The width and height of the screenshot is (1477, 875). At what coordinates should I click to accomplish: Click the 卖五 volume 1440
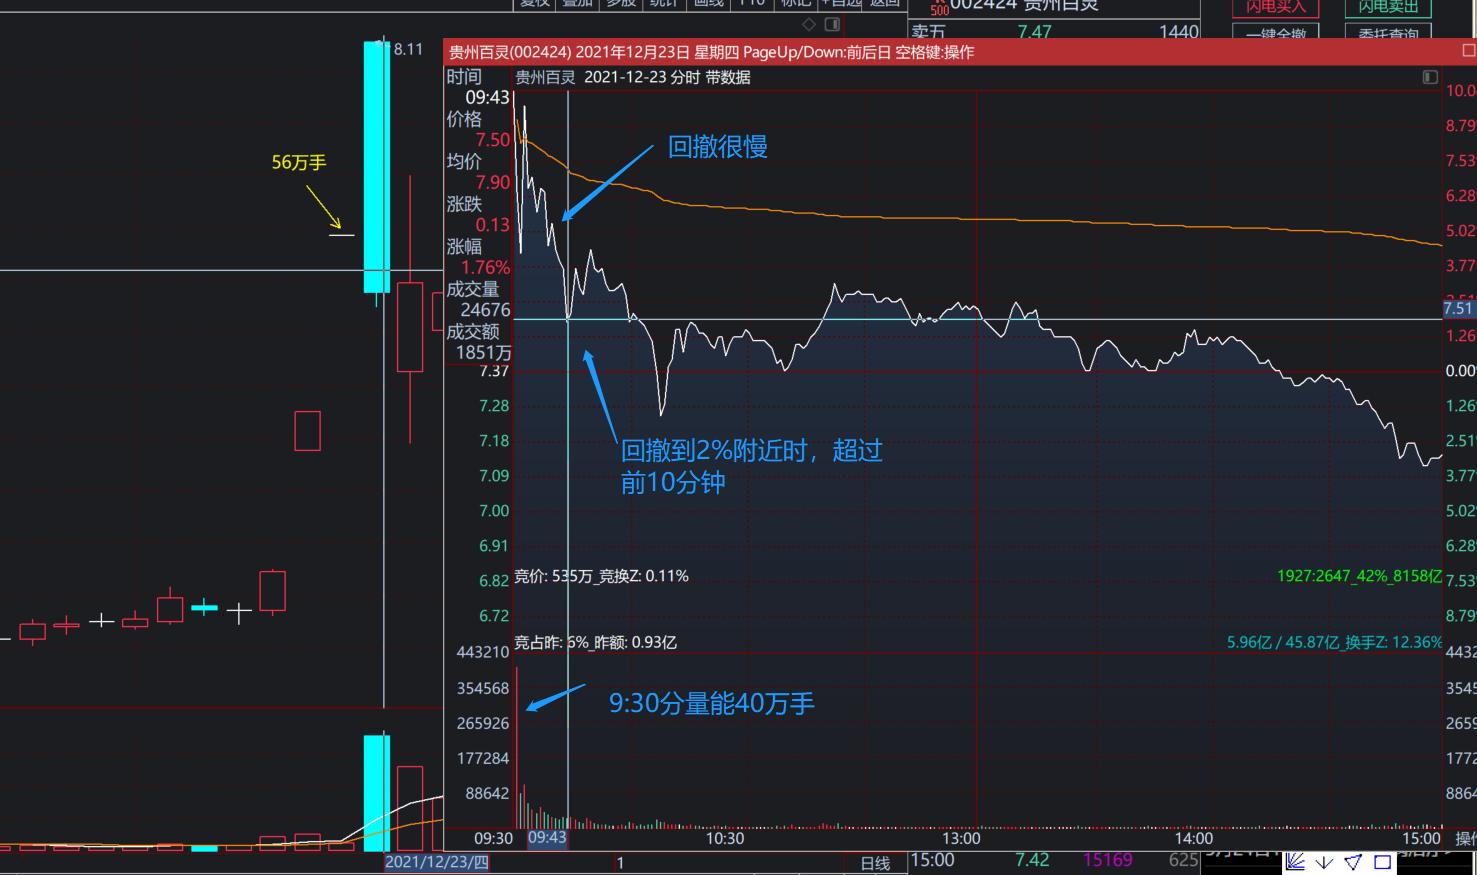pos(1178,32)
